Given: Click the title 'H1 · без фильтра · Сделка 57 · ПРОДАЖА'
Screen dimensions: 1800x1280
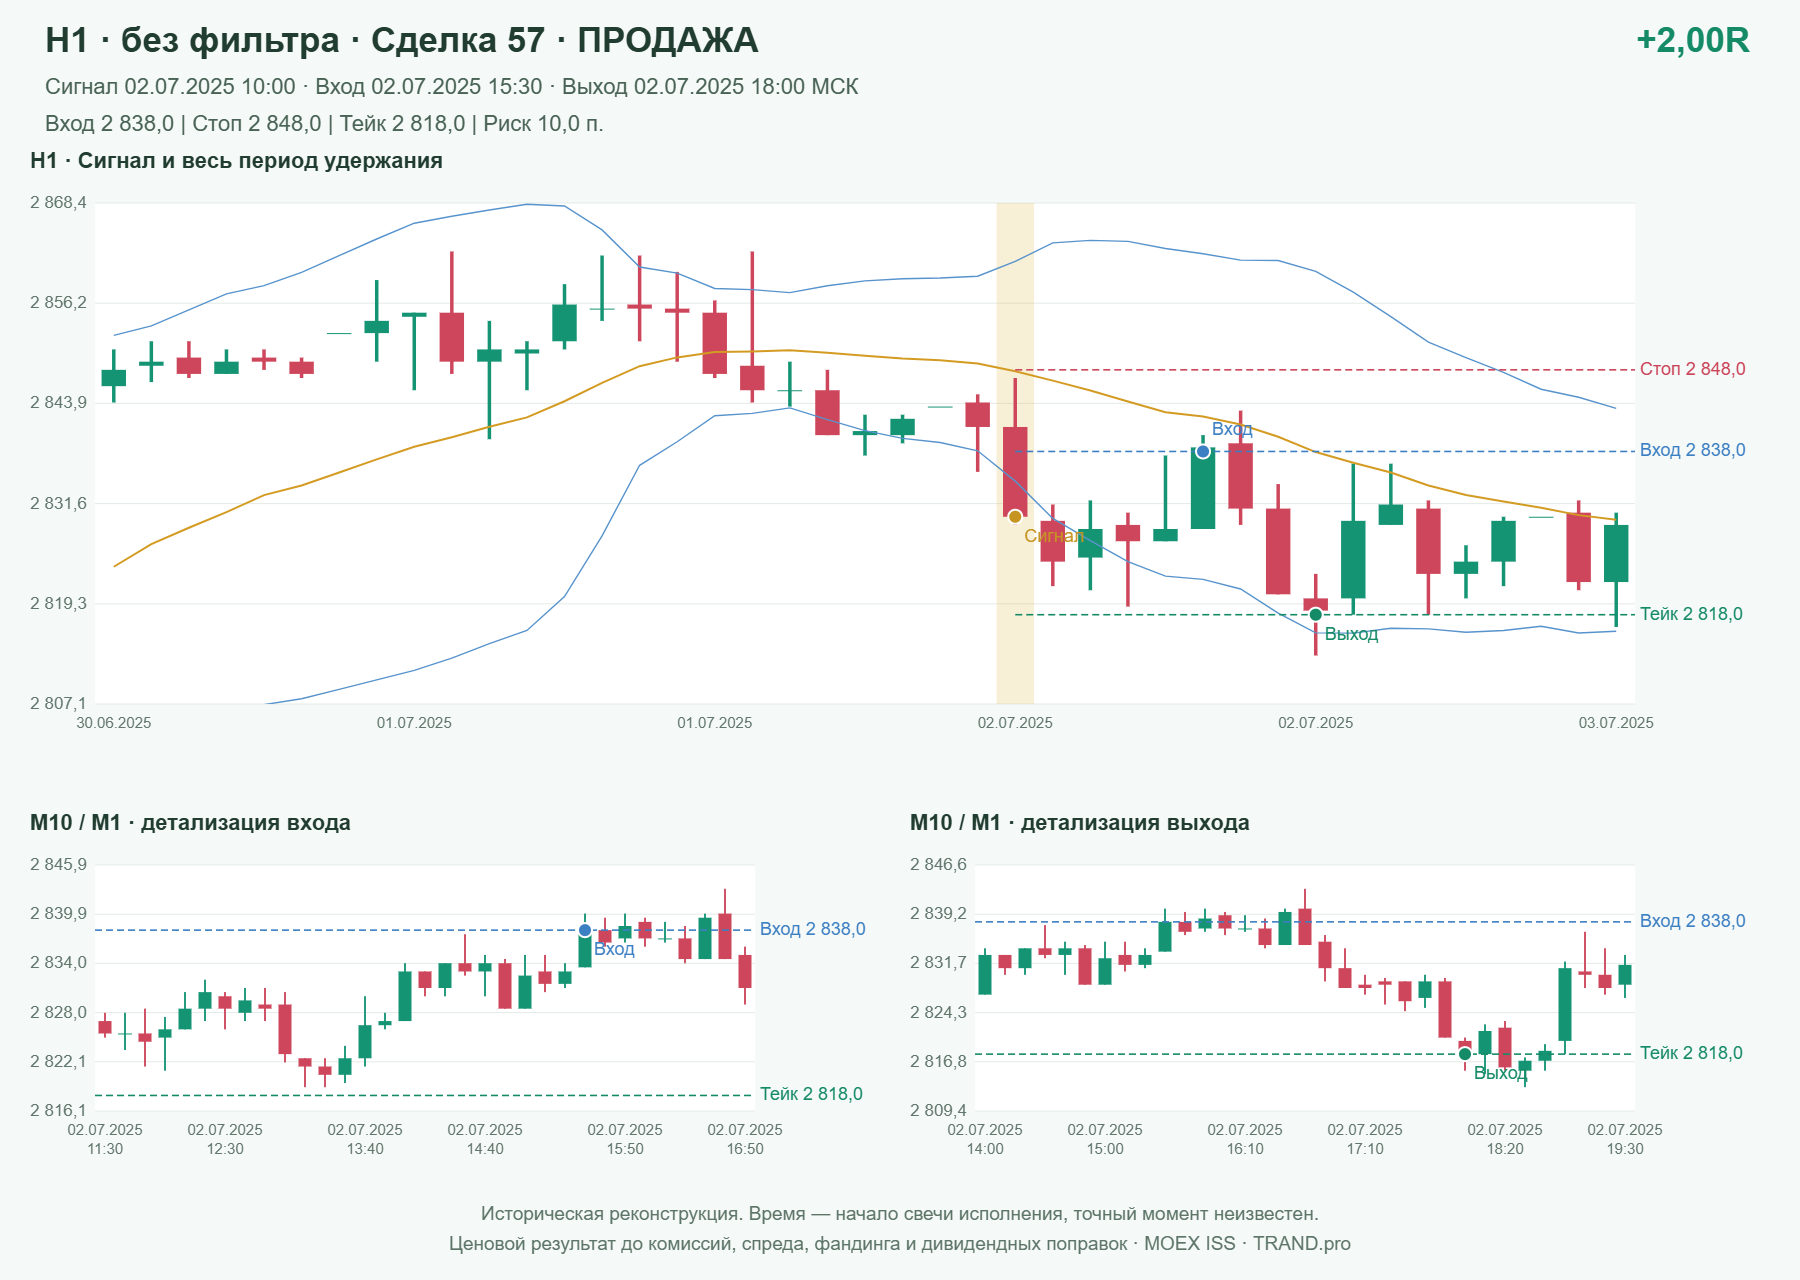Looking at the screenshot, I should [x=402, y=40].
